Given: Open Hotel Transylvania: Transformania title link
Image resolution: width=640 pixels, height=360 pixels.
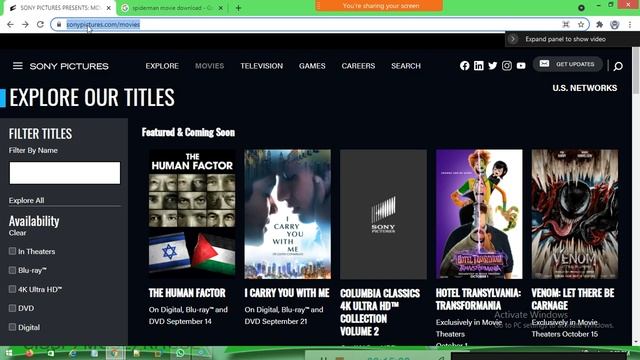Looking at the screenshot, I should pos(478,299).
